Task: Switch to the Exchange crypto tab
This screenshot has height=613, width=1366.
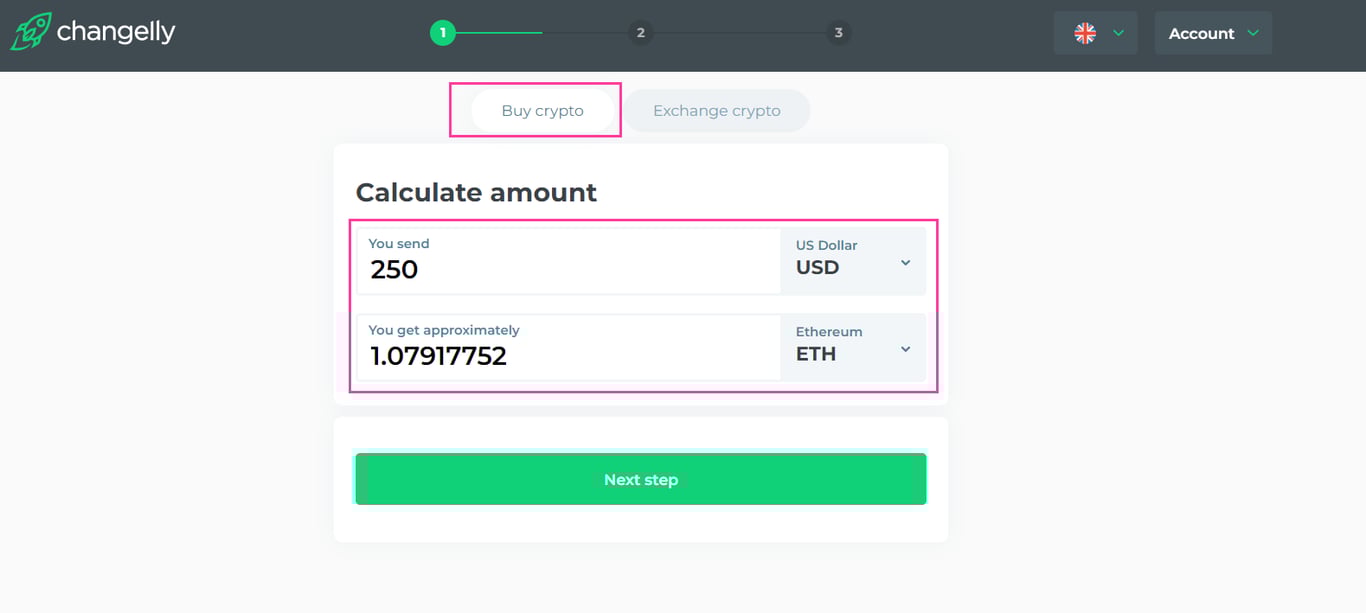Action: click(716, 111)
